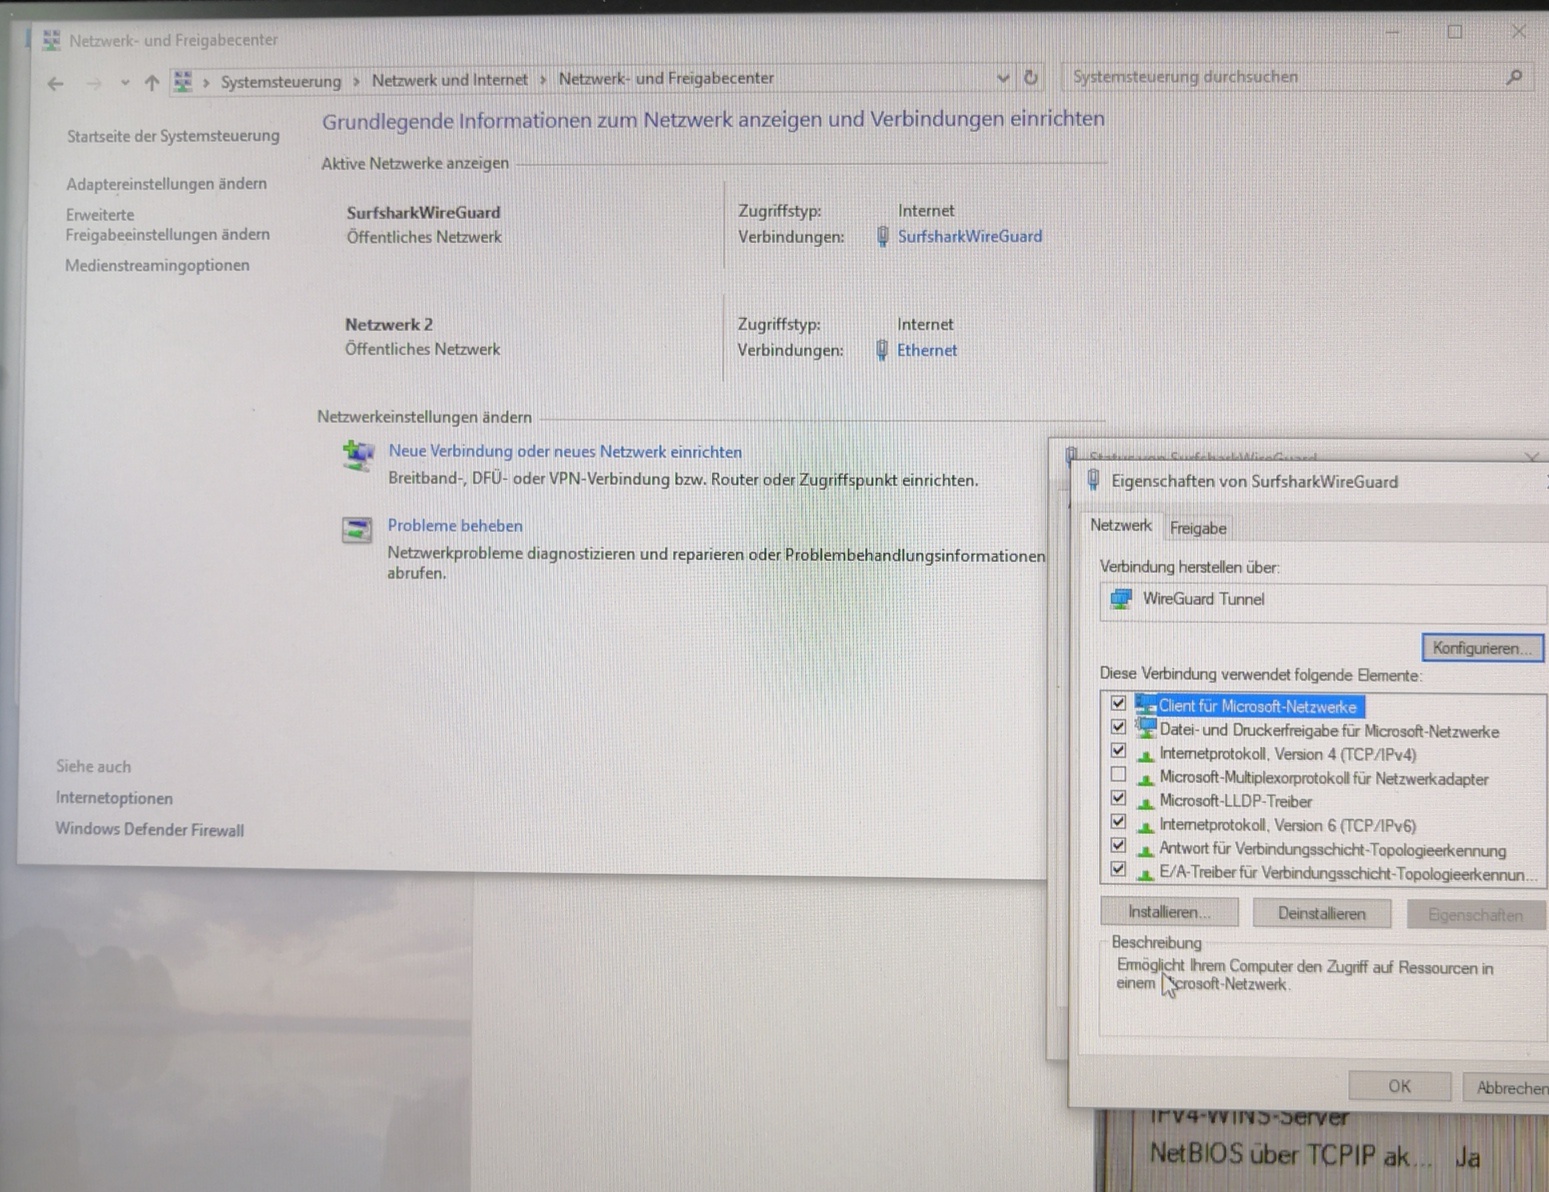Click the Eigenschaften von SurfsharkWireGuard title icon
Viewport: 1549px width, 1192px height.
coord(1093,481)
